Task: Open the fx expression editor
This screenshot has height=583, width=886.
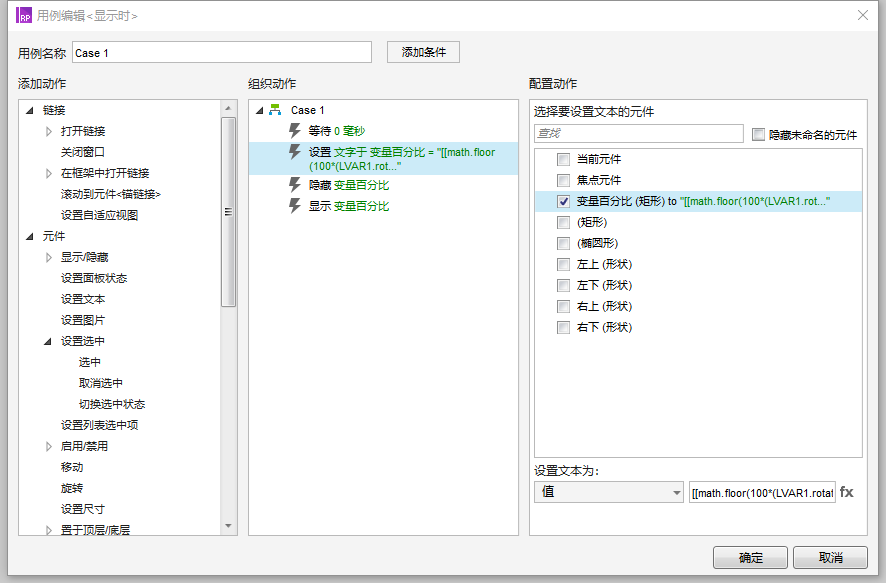Action: pyautogui.click(x=846, y=492)
